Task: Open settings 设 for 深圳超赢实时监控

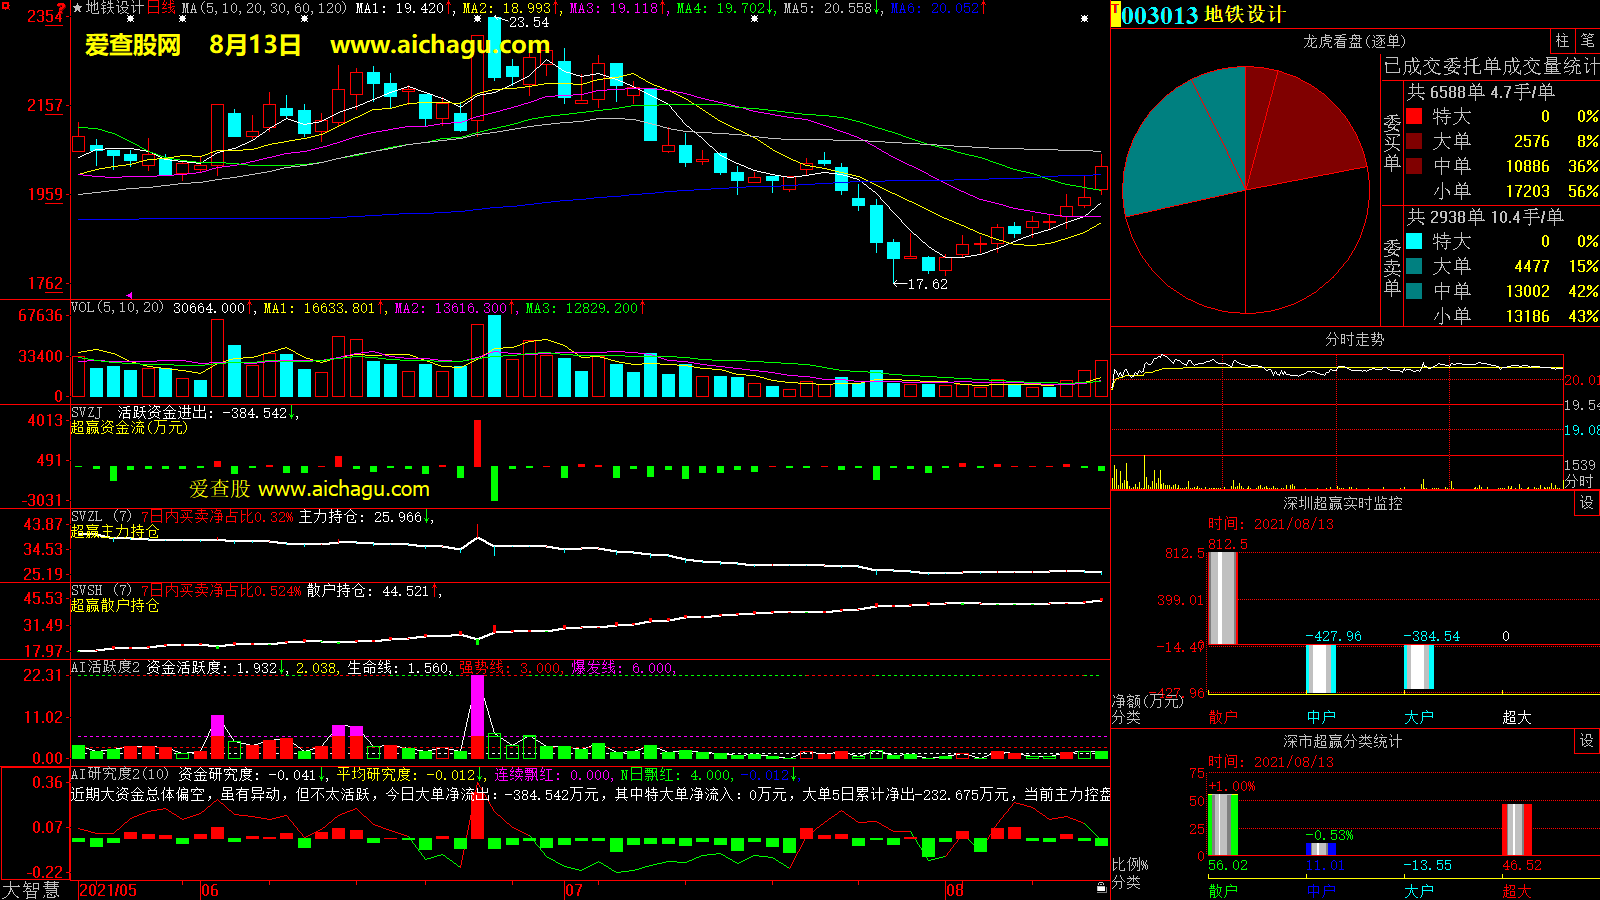Action: point(1586,503)
